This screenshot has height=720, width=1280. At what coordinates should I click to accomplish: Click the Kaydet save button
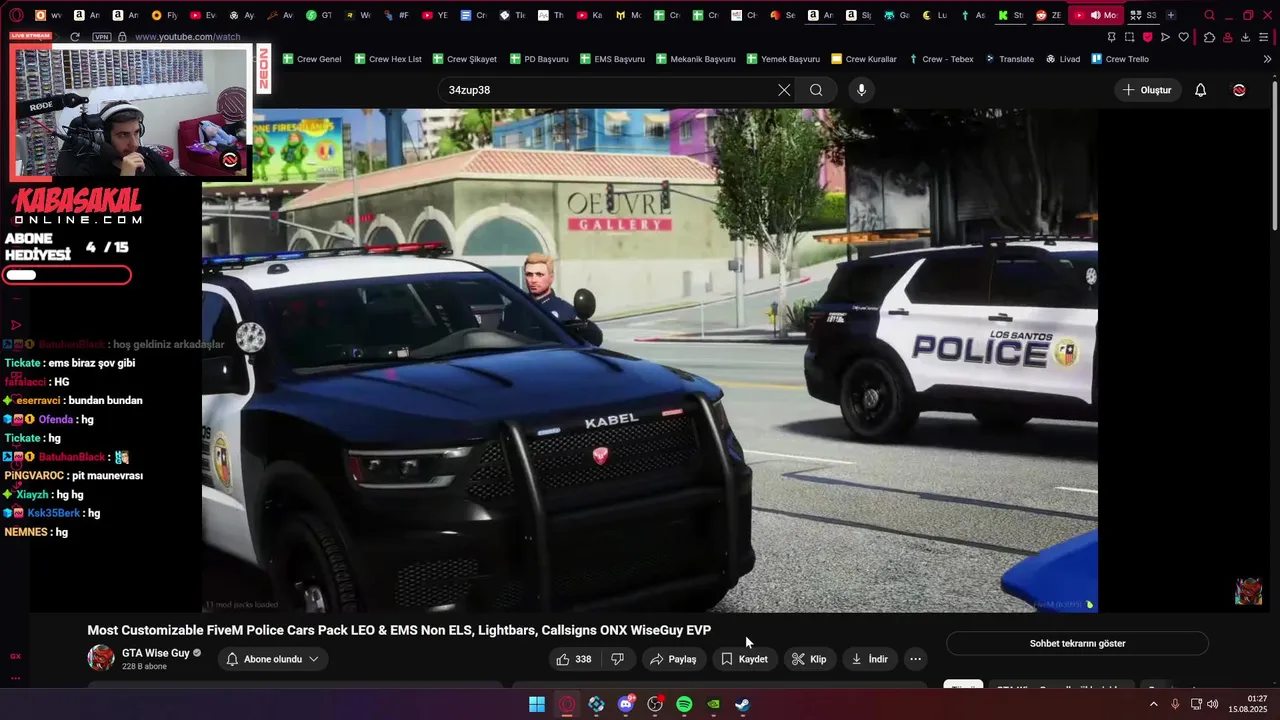pos(745,659)
